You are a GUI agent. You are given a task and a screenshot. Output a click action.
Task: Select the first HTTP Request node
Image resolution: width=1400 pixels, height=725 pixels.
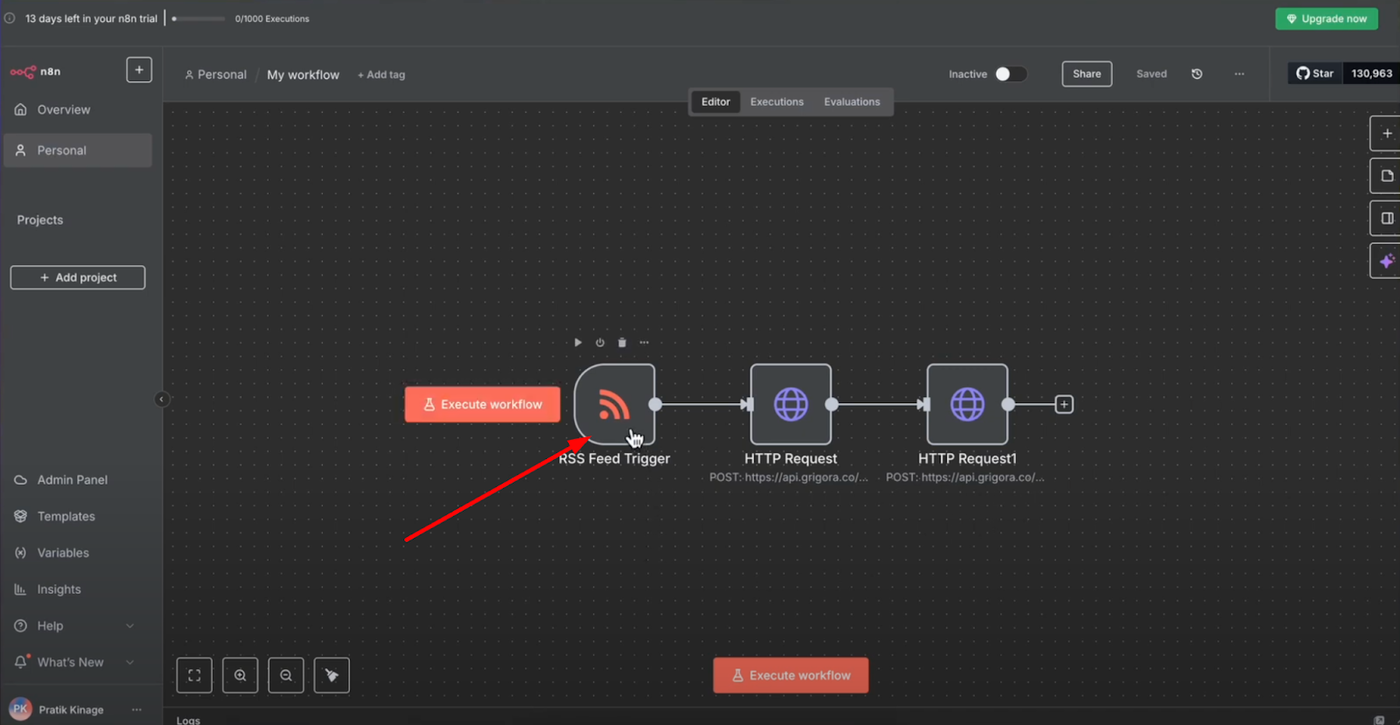click(791, 404)
